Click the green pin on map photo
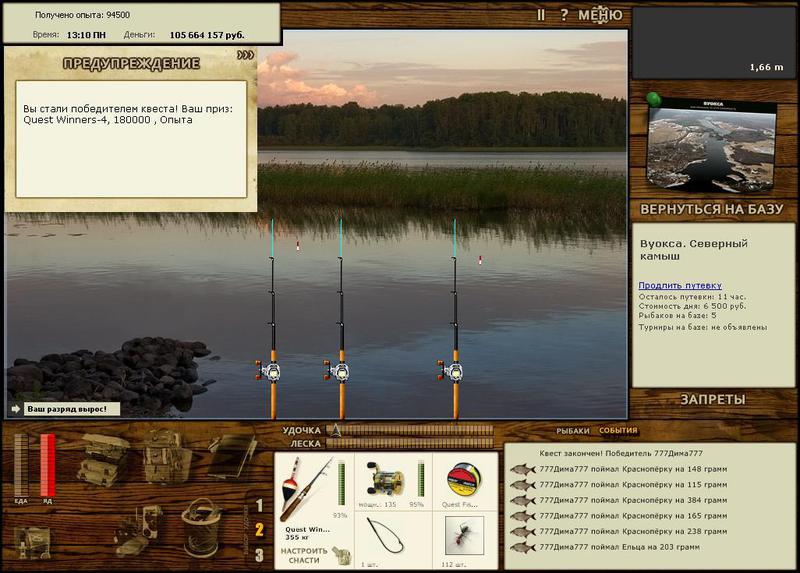Viewport: 800px width, 573px height. coord(654,98)
